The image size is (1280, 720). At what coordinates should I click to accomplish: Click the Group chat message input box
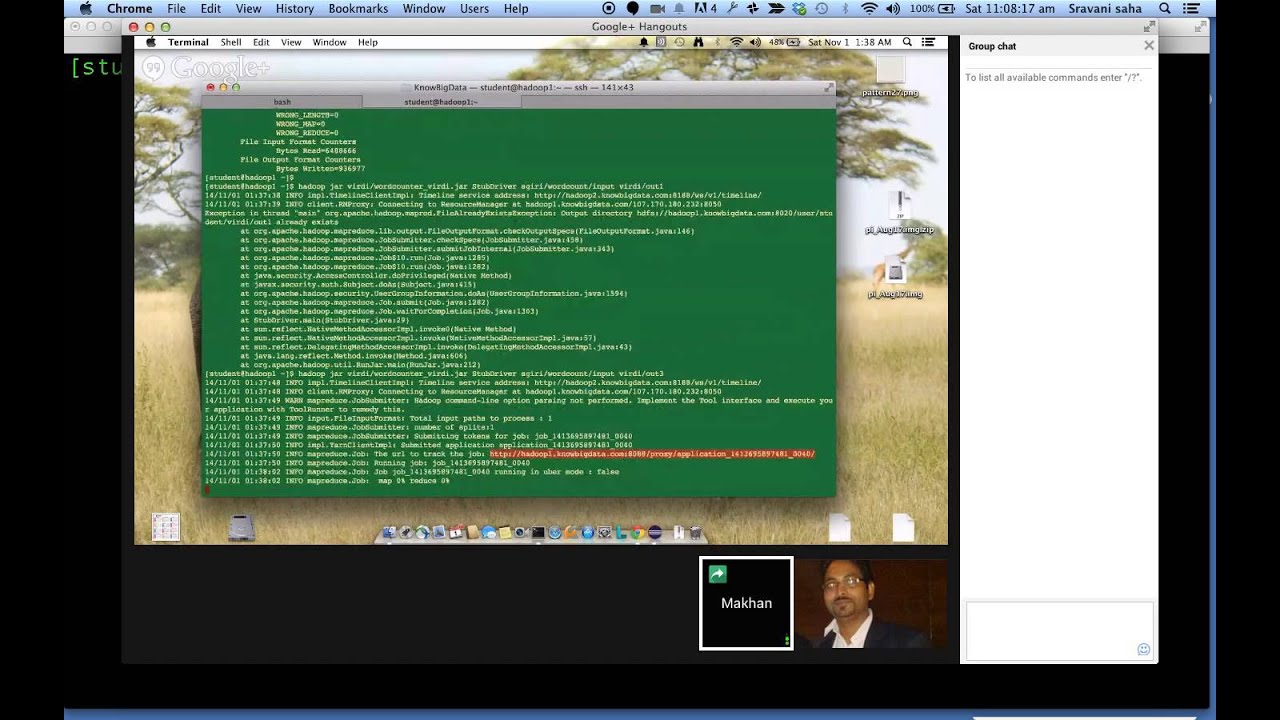tap(1059, 630)
